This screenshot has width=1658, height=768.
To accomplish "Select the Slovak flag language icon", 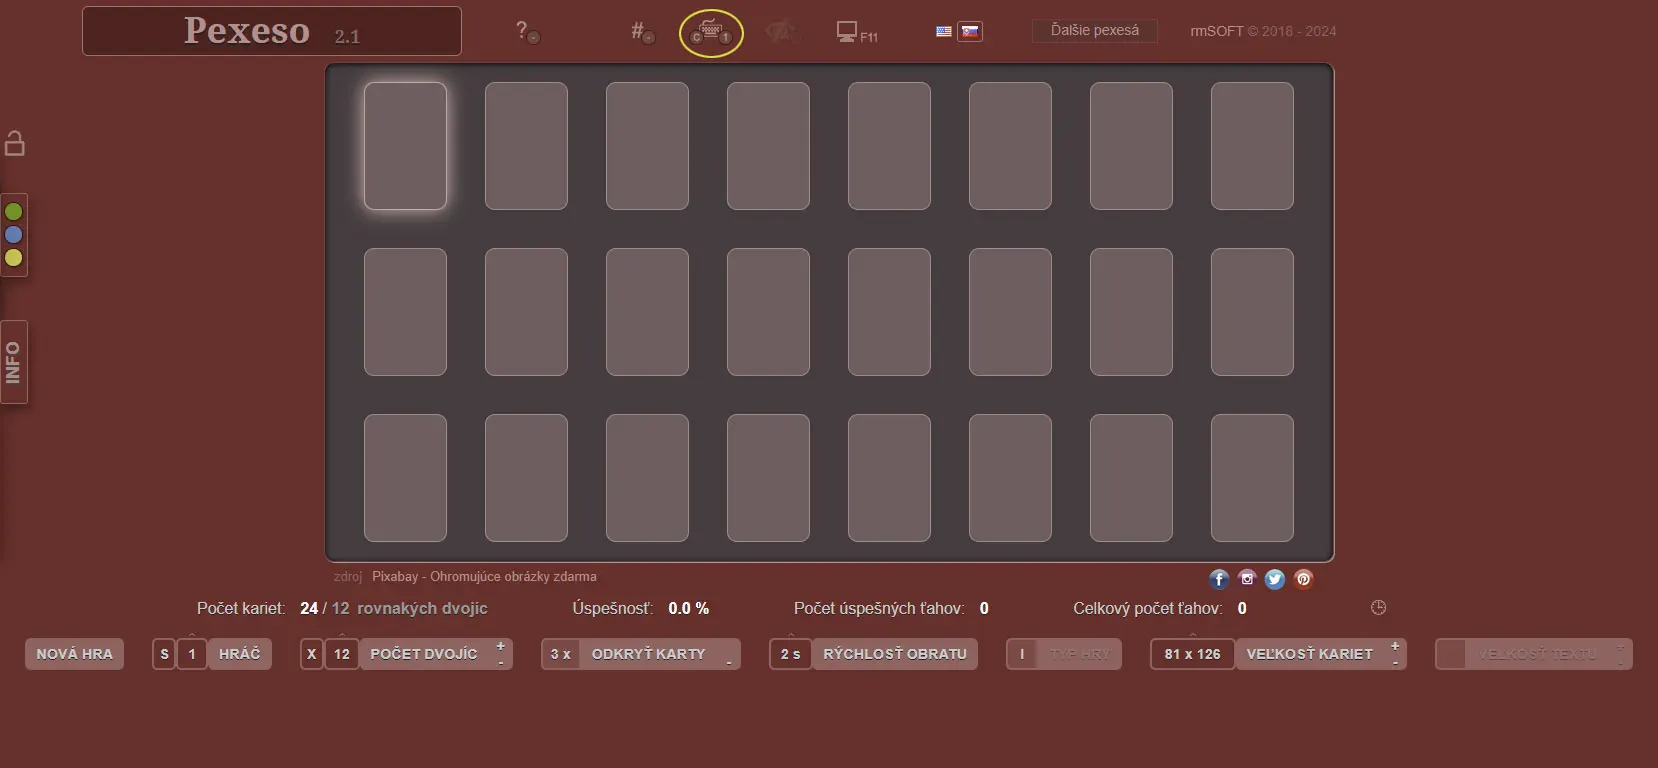I will pos(969,32).
